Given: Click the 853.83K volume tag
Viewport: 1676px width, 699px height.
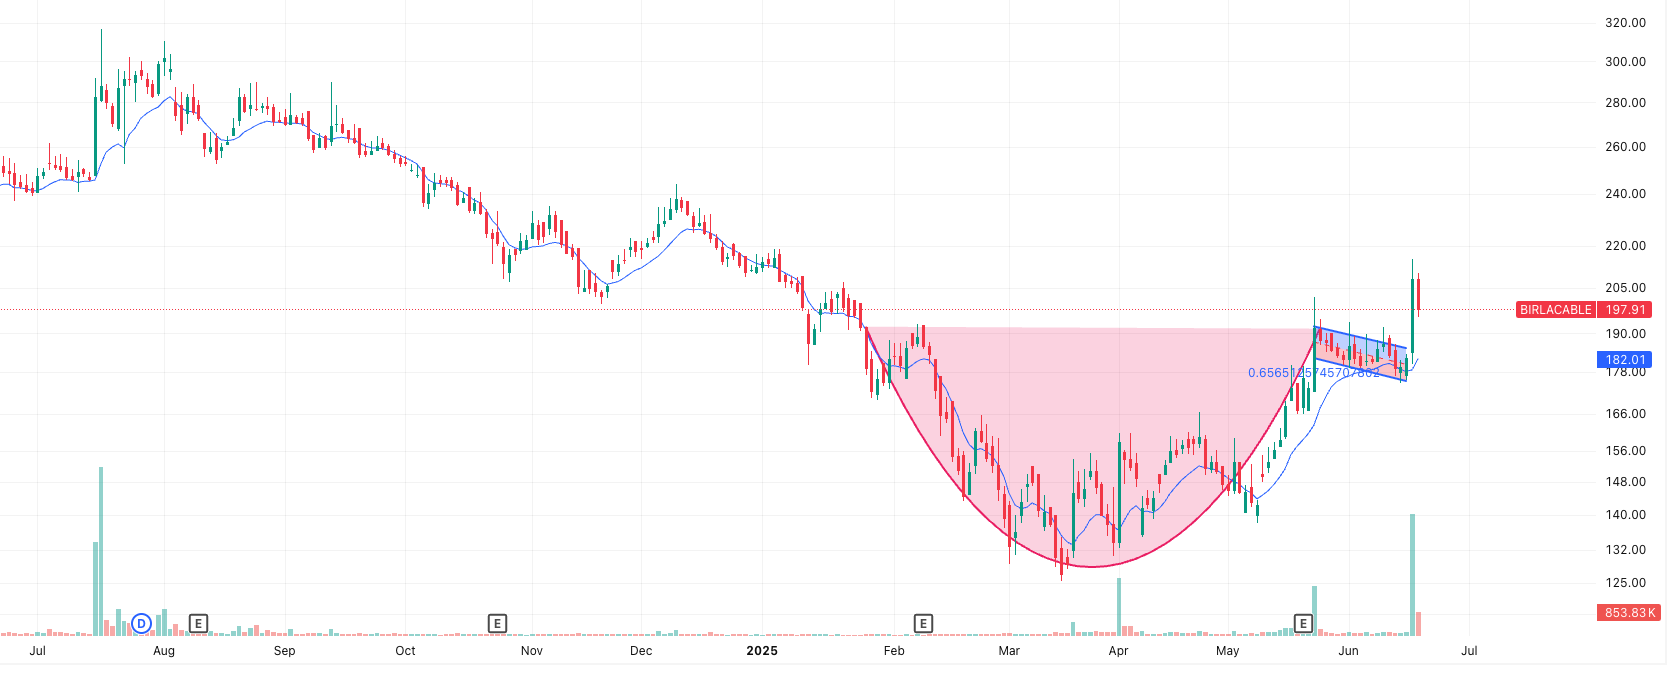Looking at the screenshot, I should click(1629, 613).
